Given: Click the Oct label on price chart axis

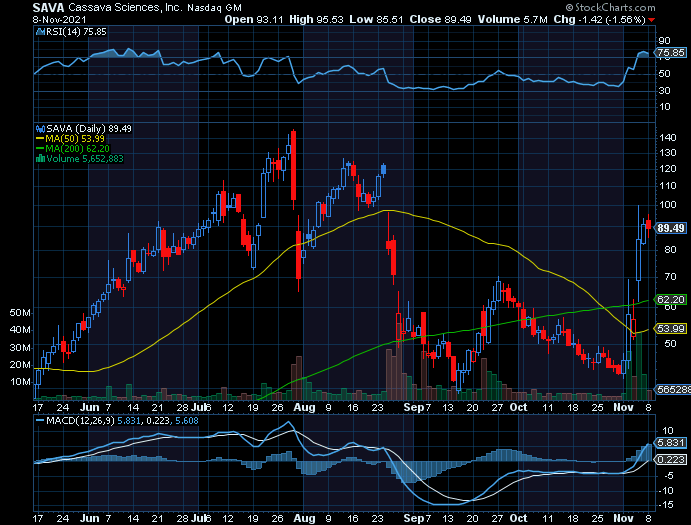Looking at the screenshot, I should (x=518, y=407).
